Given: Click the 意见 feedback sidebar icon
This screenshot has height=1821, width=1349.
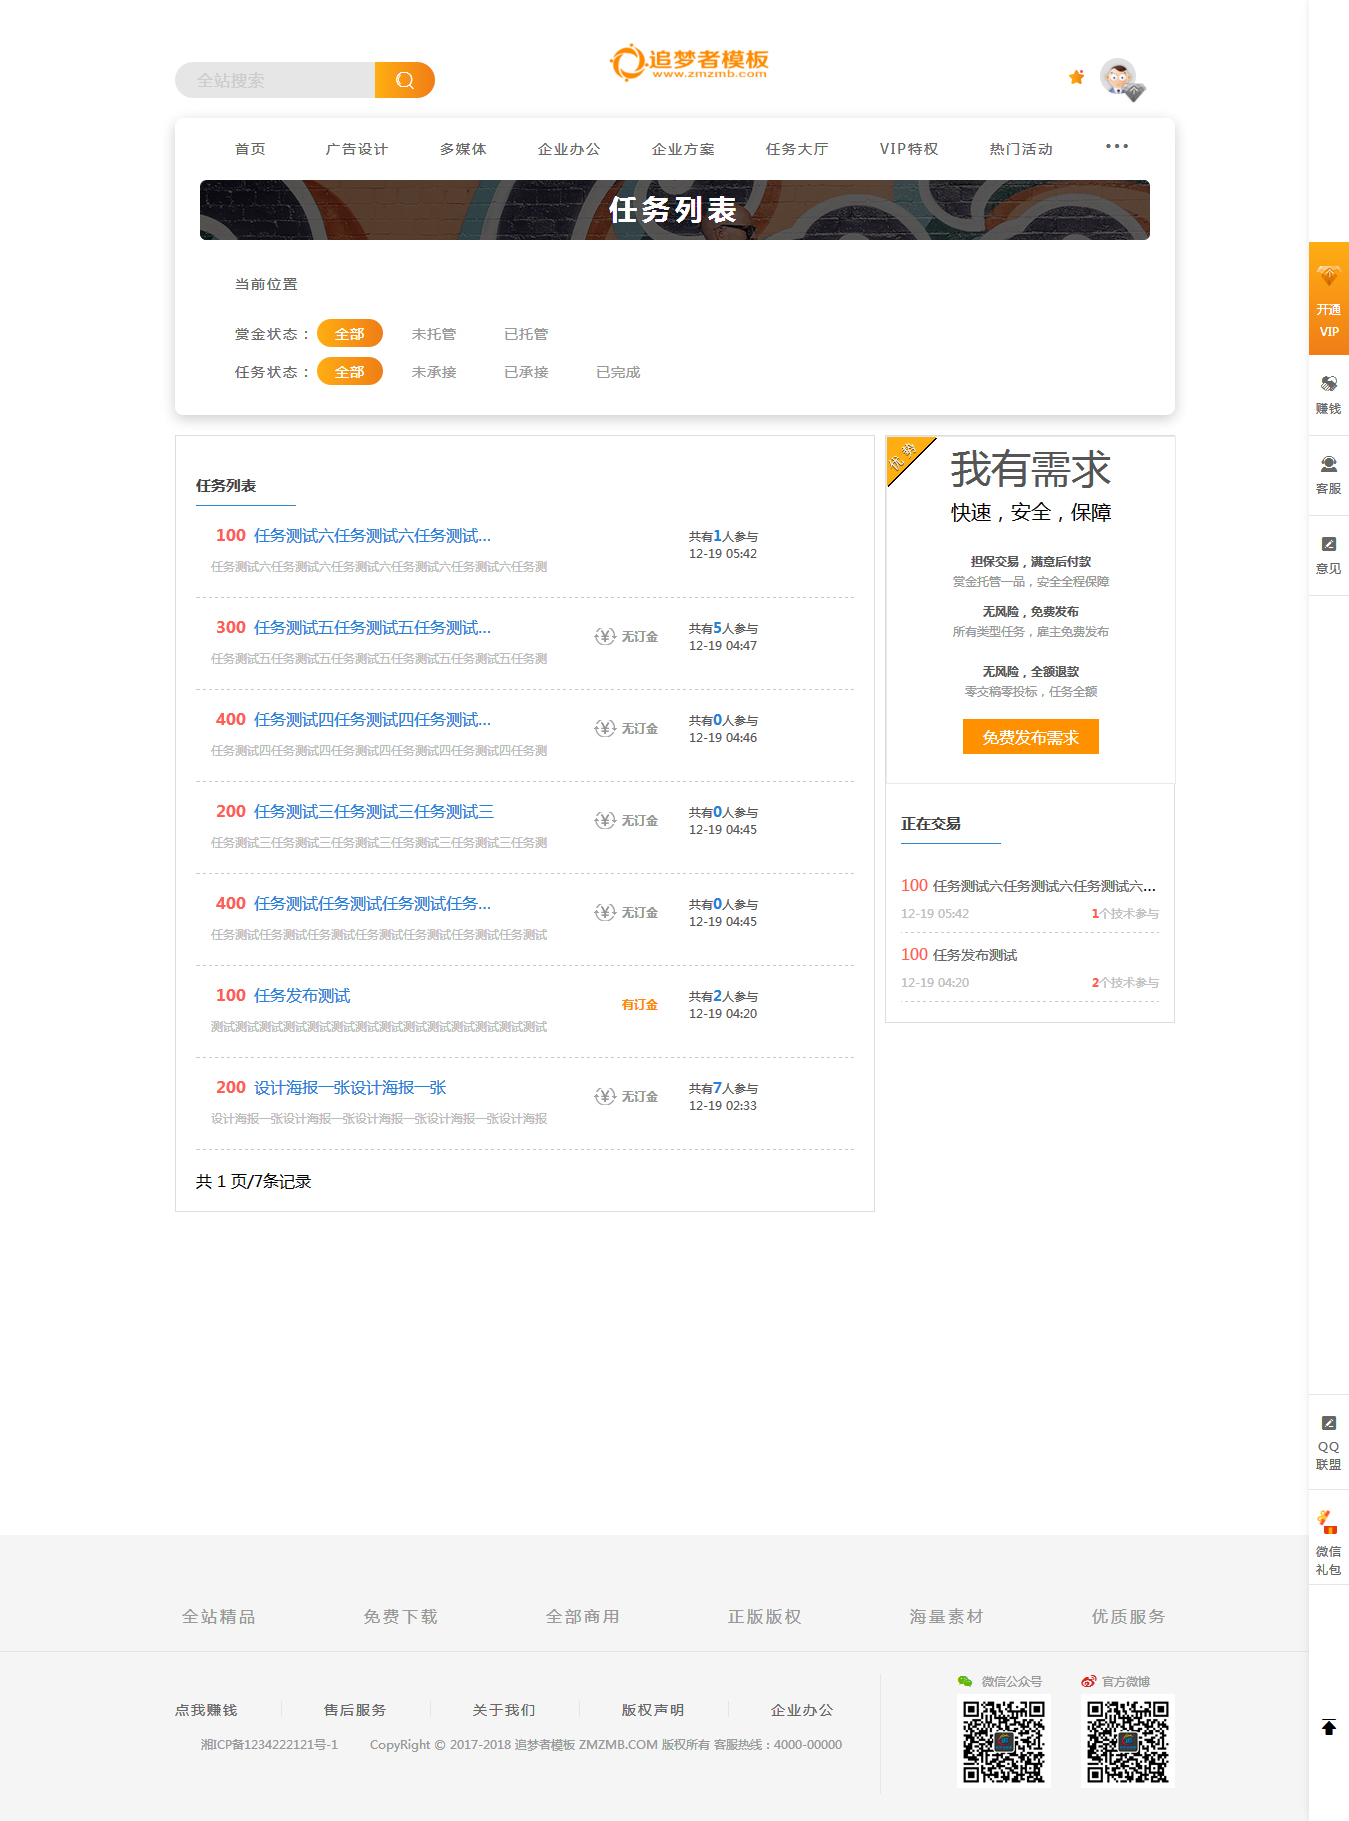Looking at the screenshot, I should tap(1328, 544).
